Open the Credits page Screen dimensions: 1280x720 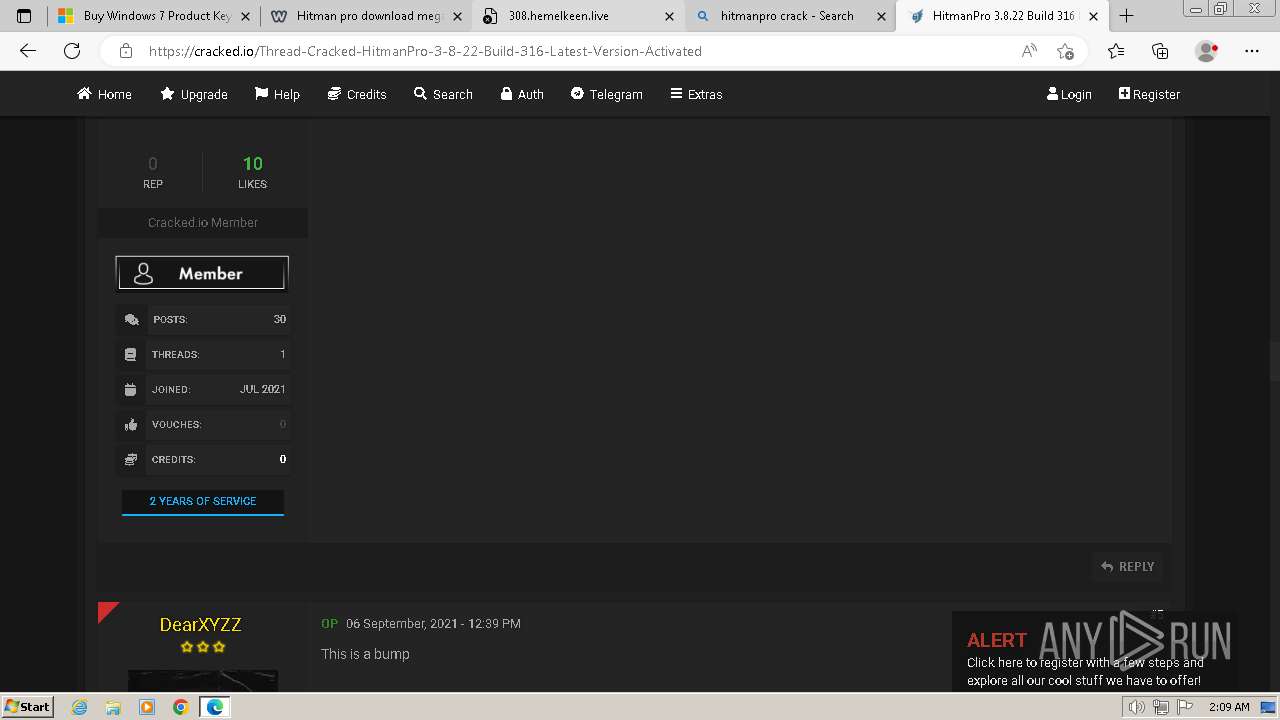click(x=357, y=94)
